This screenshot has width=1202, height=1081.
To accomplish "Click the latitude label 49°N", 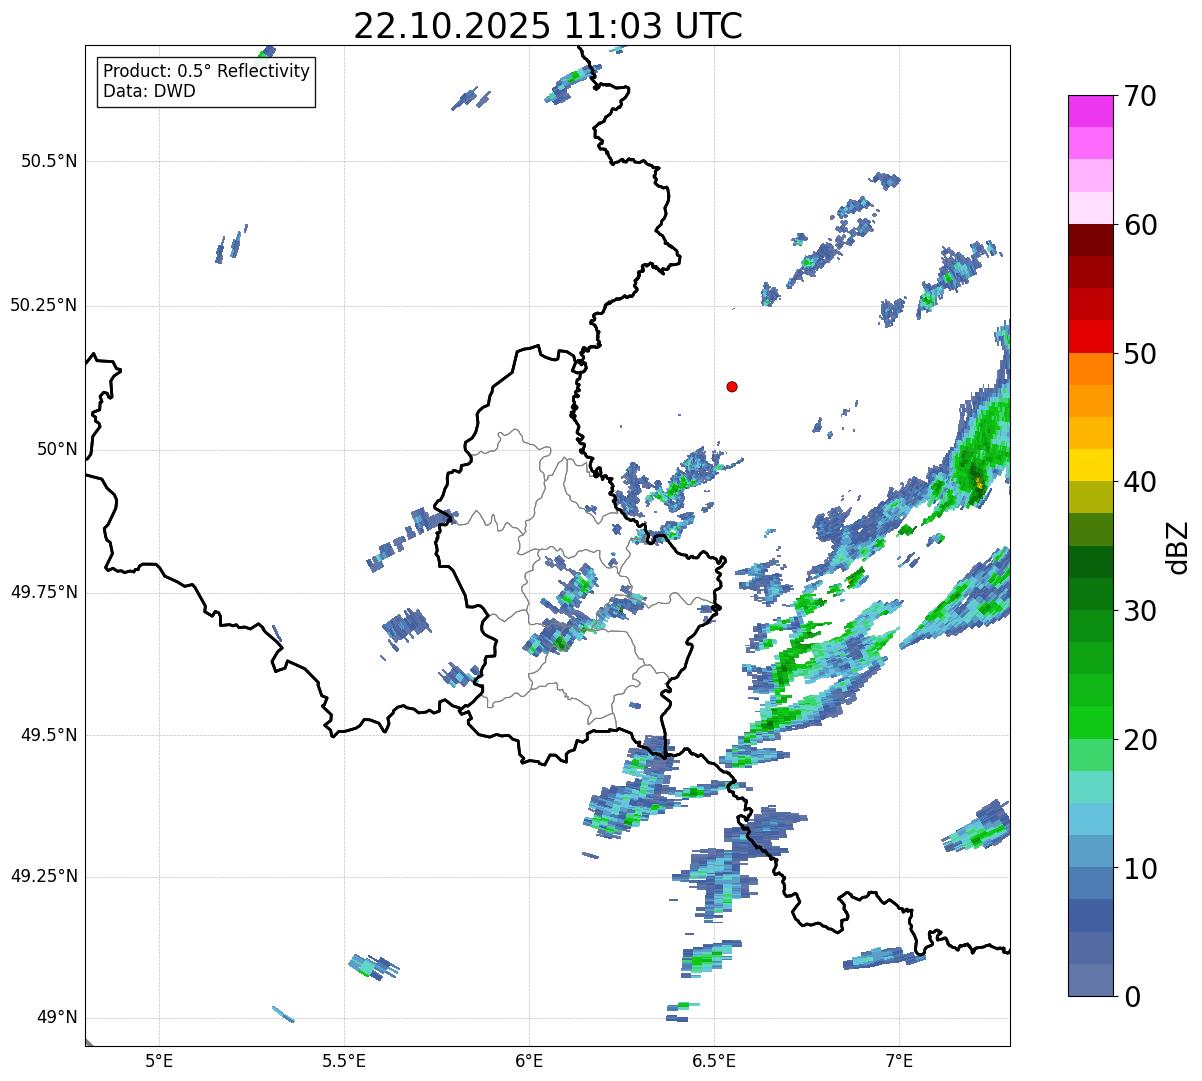I will (x=57, y=1018).
